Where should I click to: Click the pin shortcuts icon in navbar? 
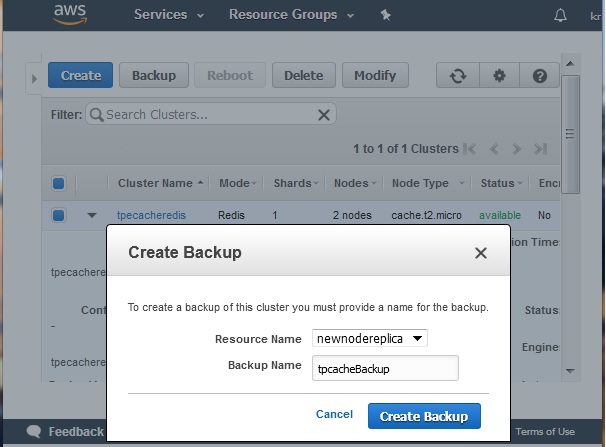[x=386, y=15]
